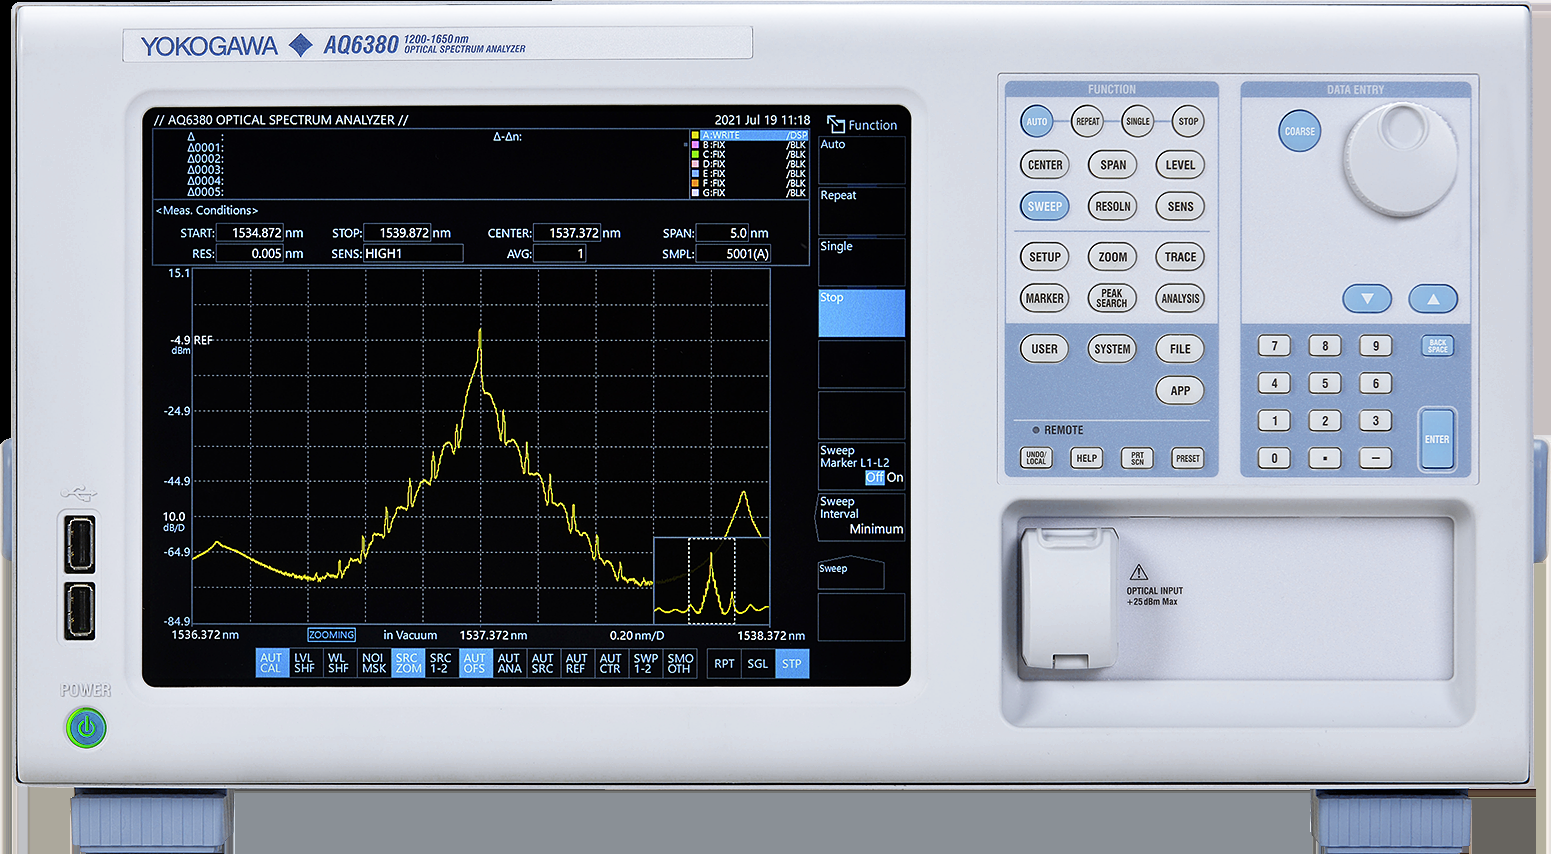Push the BACK SPACE key
Viewport: 1551px width, 854px height.
tap(1438, 346)
